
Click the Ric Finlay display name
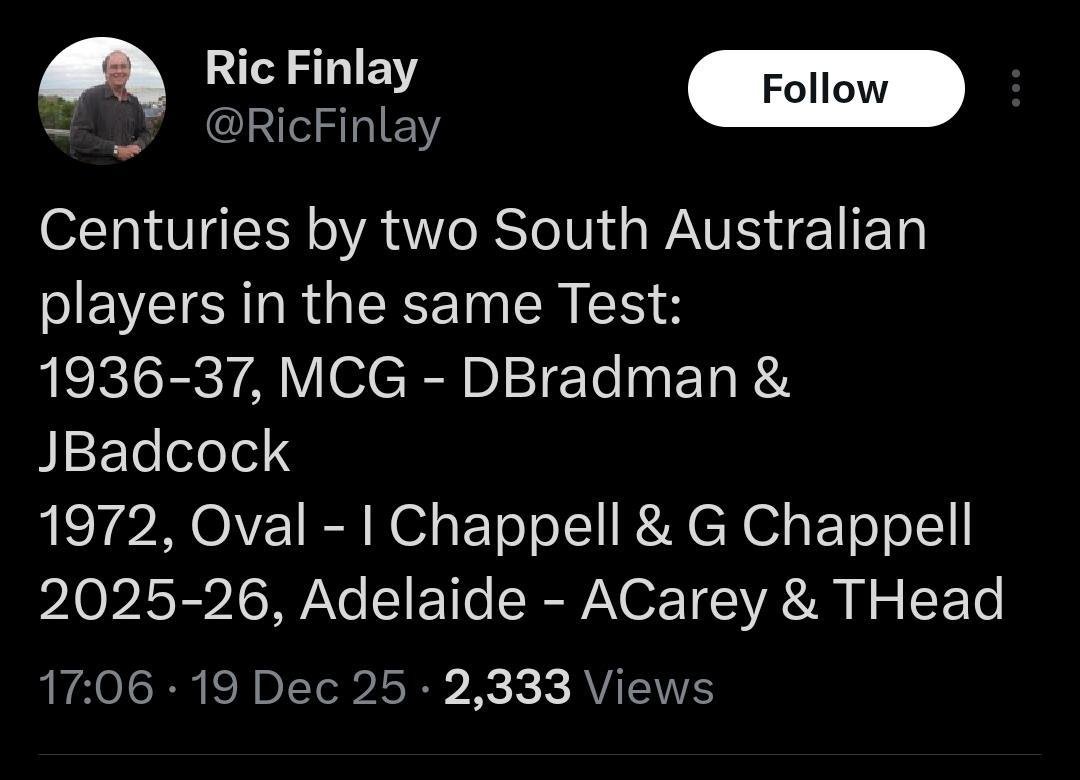311,69
